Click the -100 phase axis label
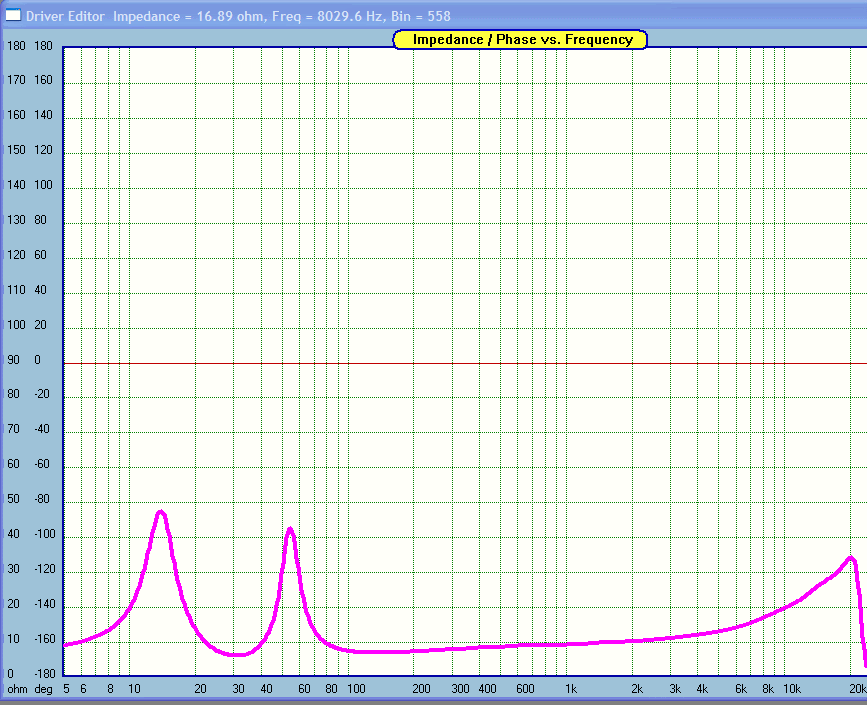Viewport: 867px width, 705px height. (45, 534)
